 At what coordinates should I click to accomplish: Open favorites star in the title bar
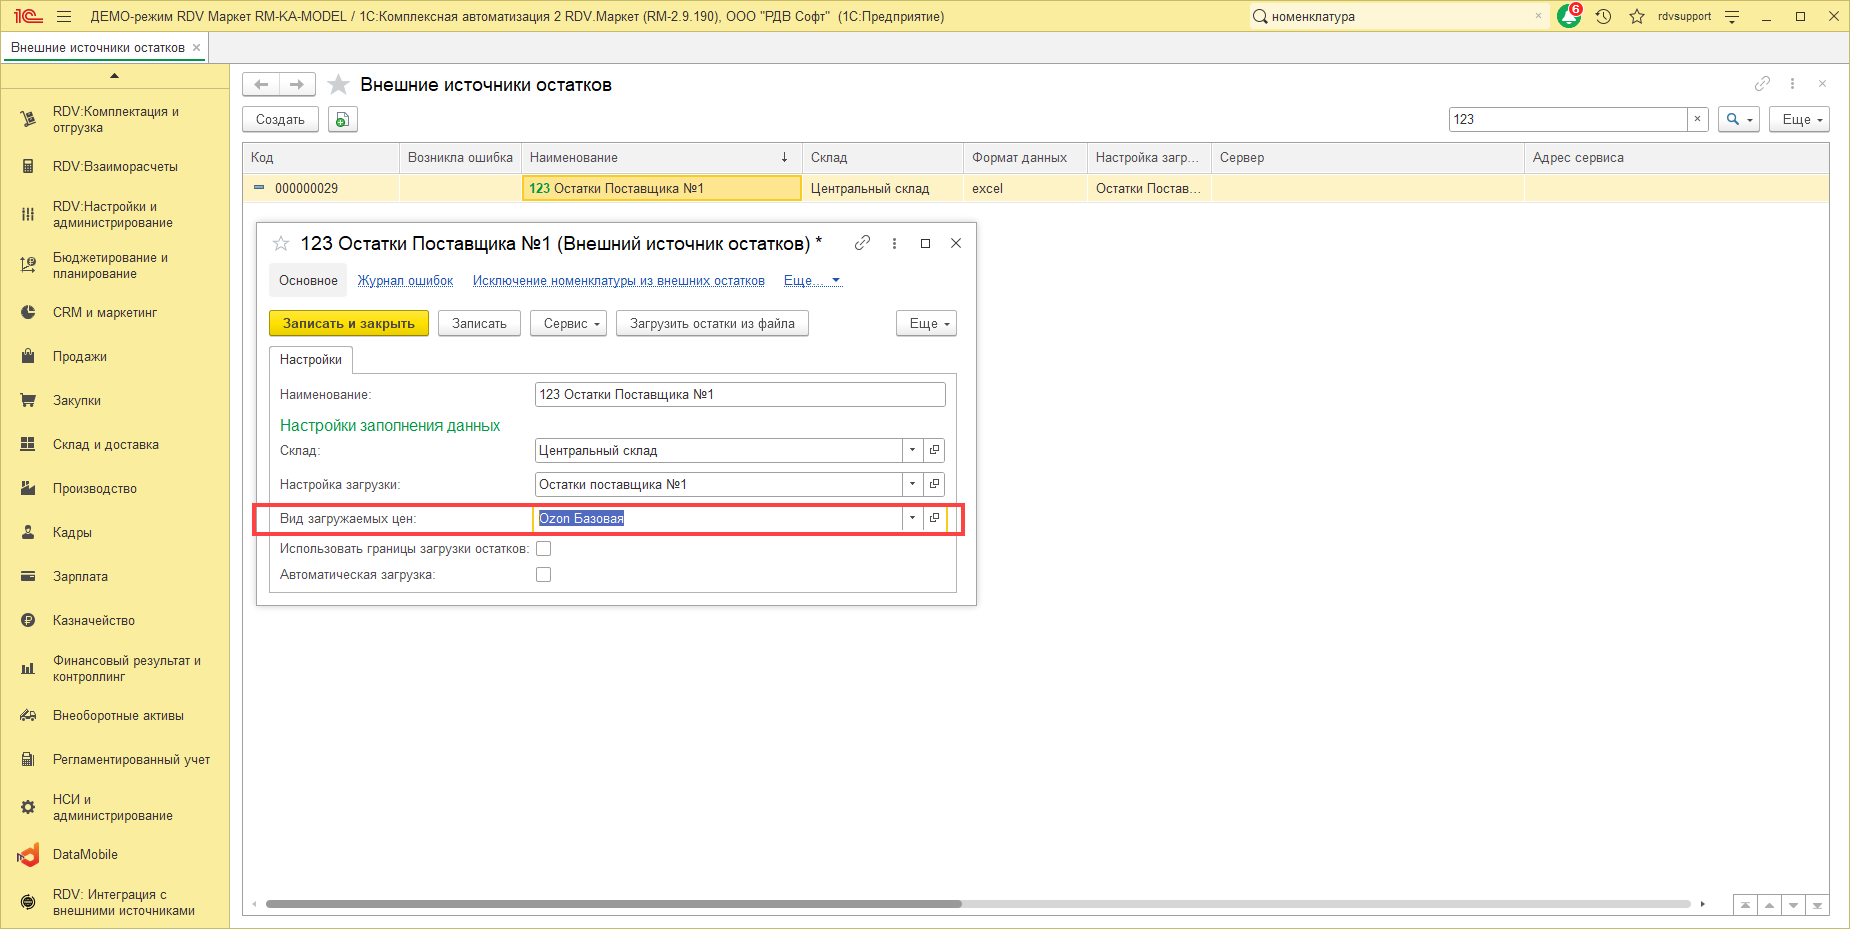1636,17
